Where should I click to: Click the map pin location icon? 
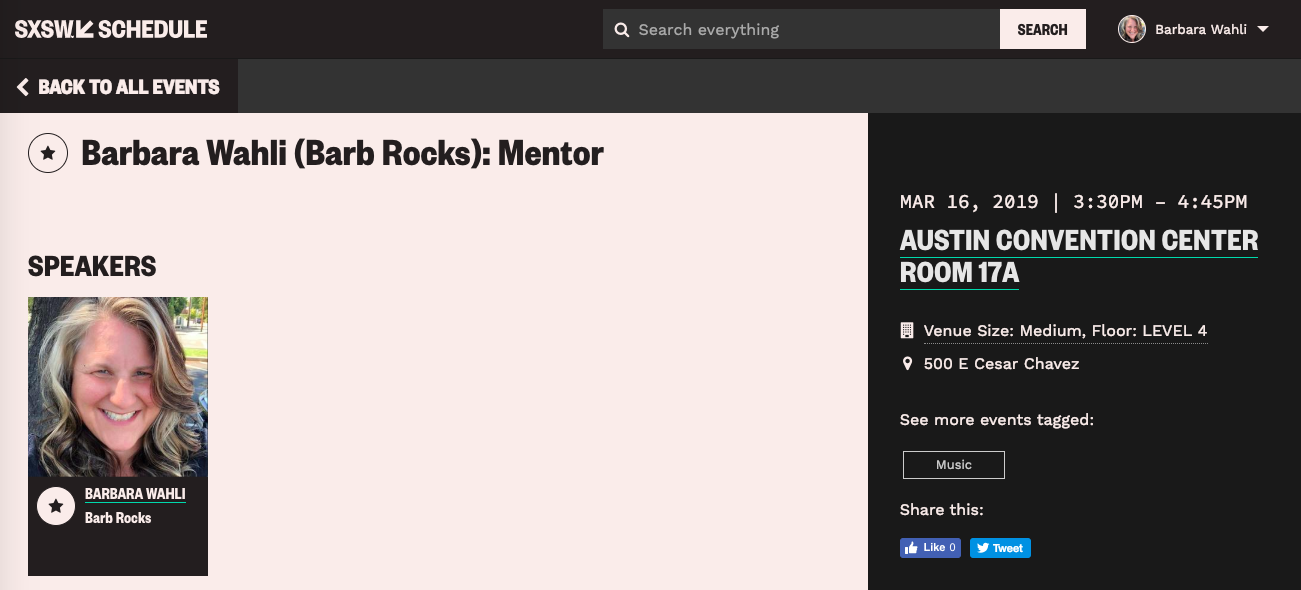click(907, 364)
